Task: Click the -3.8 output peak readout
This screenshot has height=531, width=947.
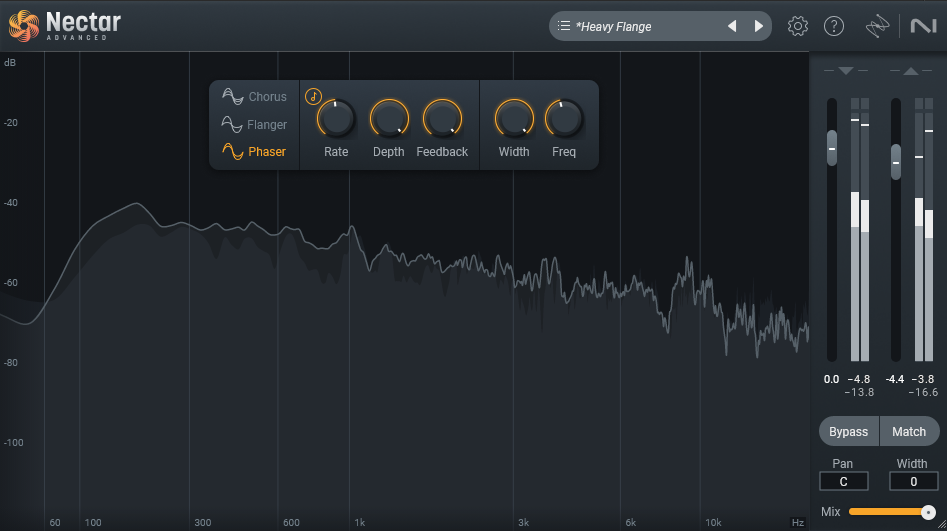Action: (923, 379)
